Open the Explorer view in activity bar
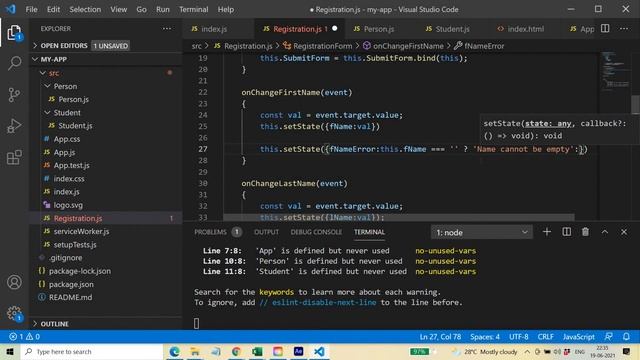The width and height of the screenshot is (640, 360). click(x=14, y=33)
